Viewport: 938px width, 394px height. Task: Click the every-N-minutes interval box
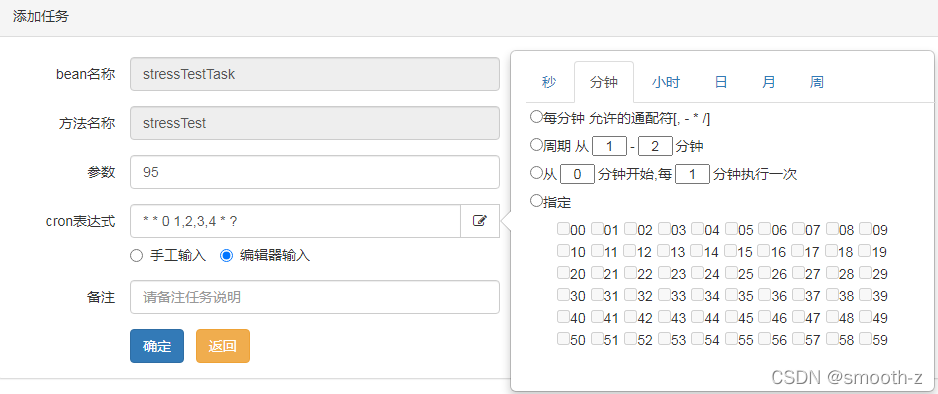pyautogui.click(x=693, y=174)
